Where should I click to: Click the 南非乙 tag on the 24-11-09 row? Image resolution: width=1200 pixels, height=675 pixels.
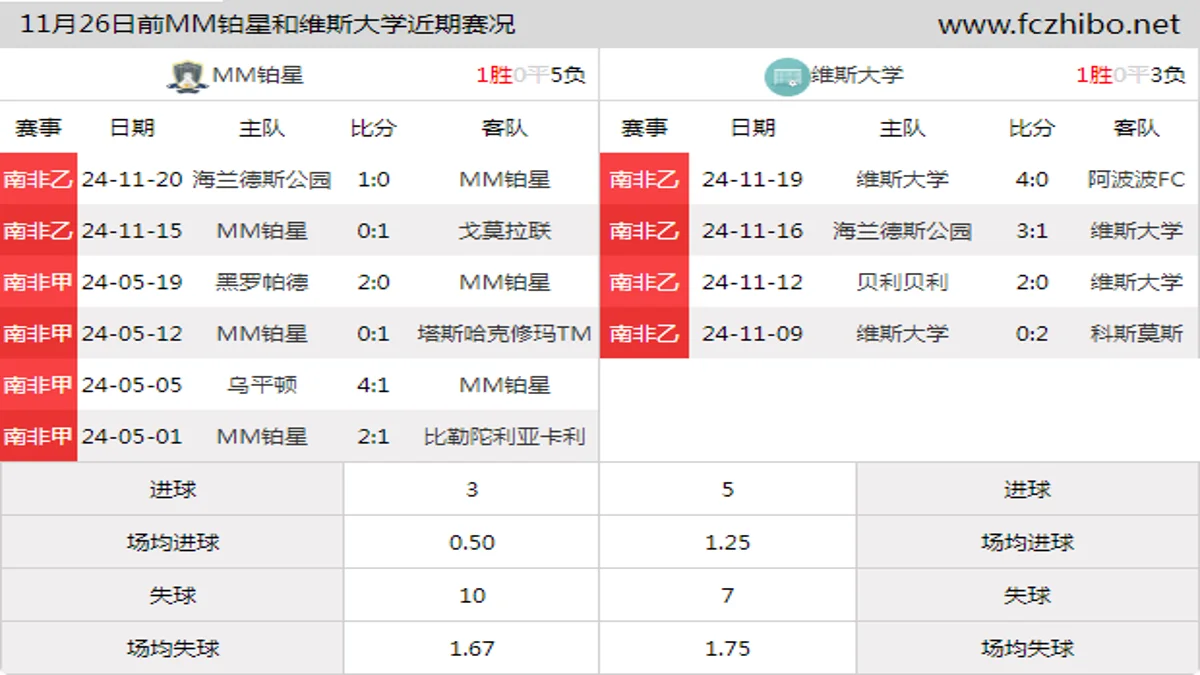click(x=644, y=333)
